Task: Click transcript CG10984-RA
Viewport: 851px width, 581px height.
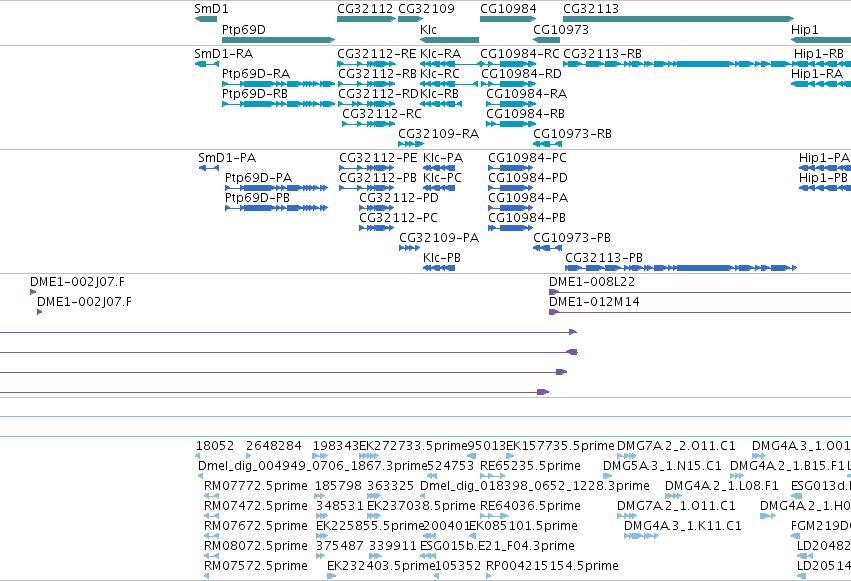Action: pos(526,94)
